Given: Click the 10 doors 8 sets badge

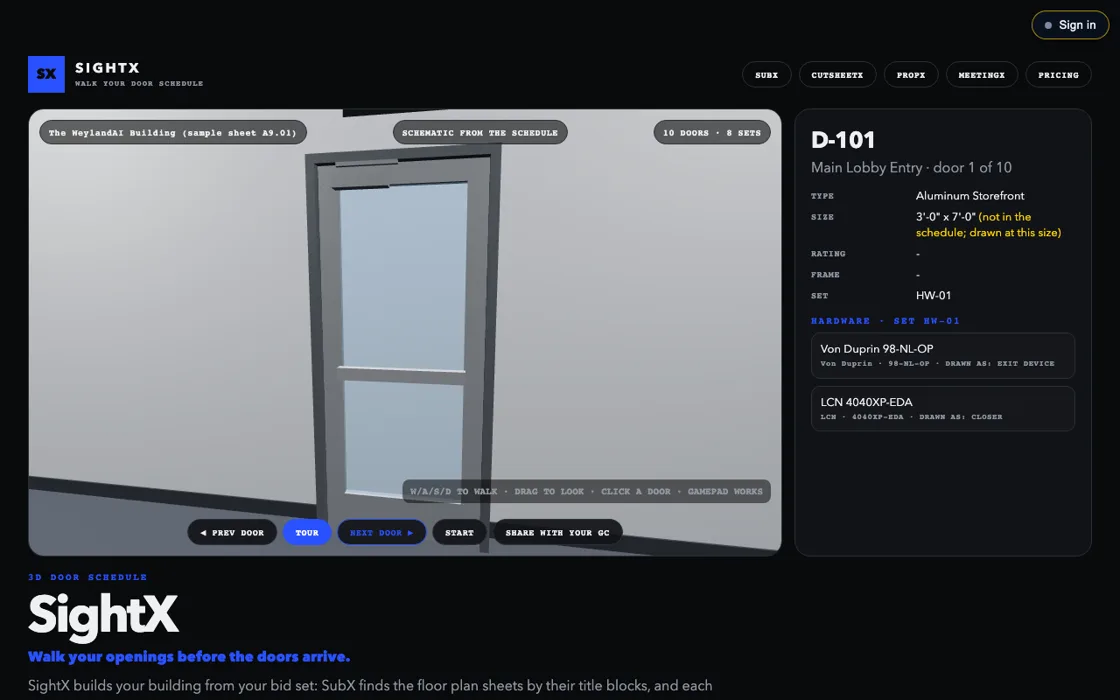Looking at the screenshot, I should coord(711,133).
